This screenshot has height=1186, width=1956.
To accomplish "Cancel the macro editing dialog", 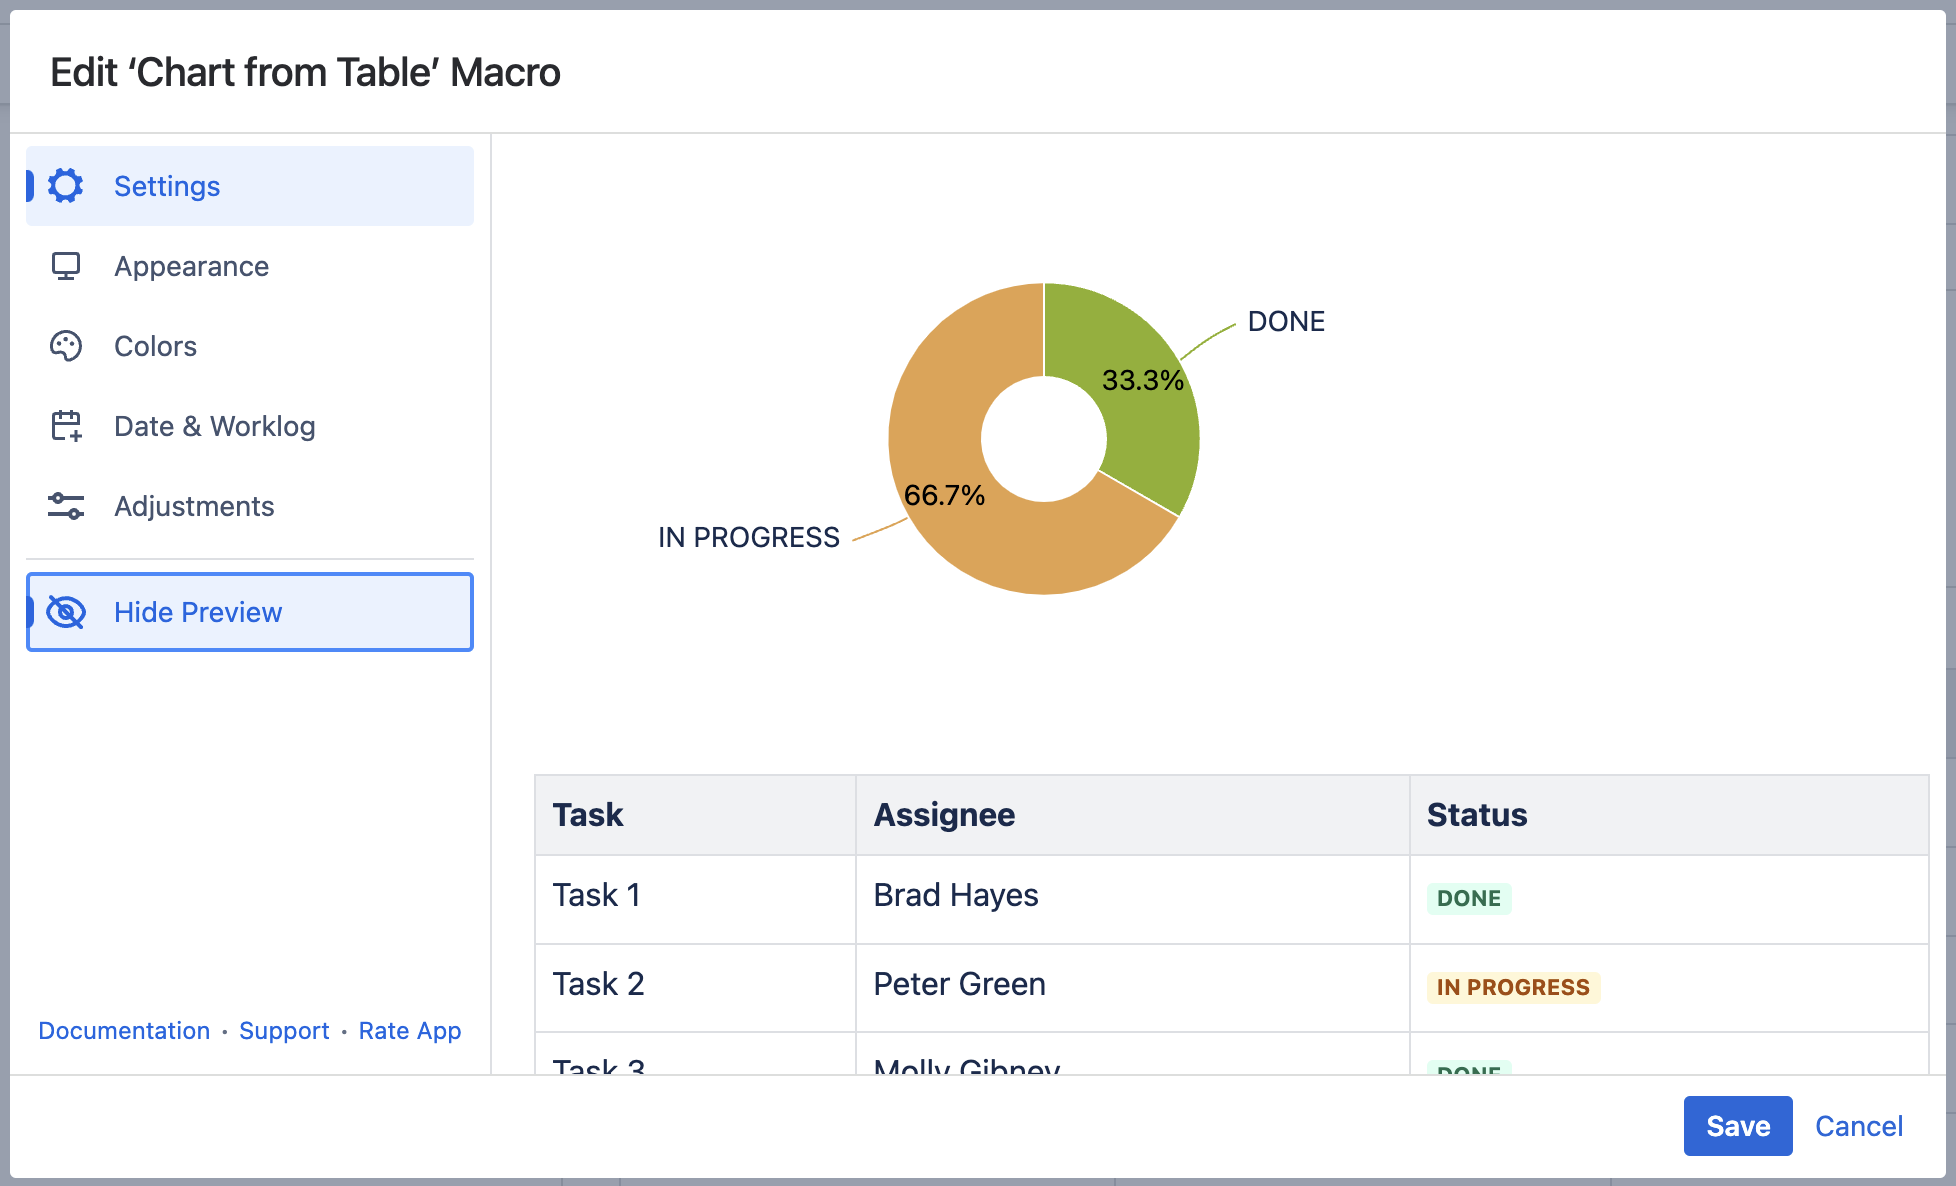I will [1858, 1126].
